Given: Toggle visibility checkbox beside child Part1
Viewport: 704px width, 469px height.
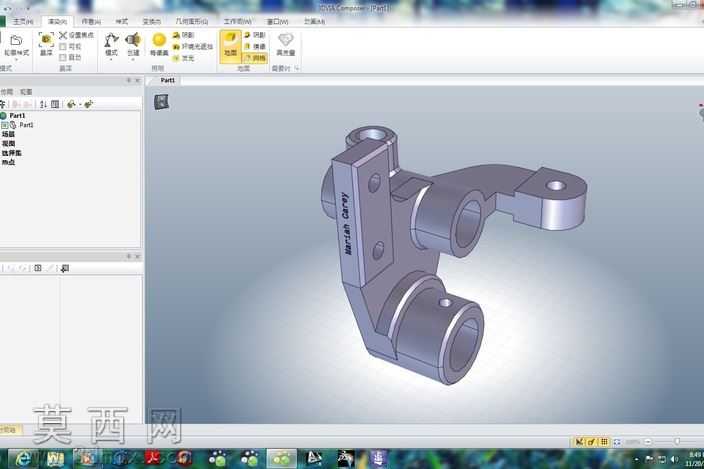Looking at the screenshot, I should 4,125.
